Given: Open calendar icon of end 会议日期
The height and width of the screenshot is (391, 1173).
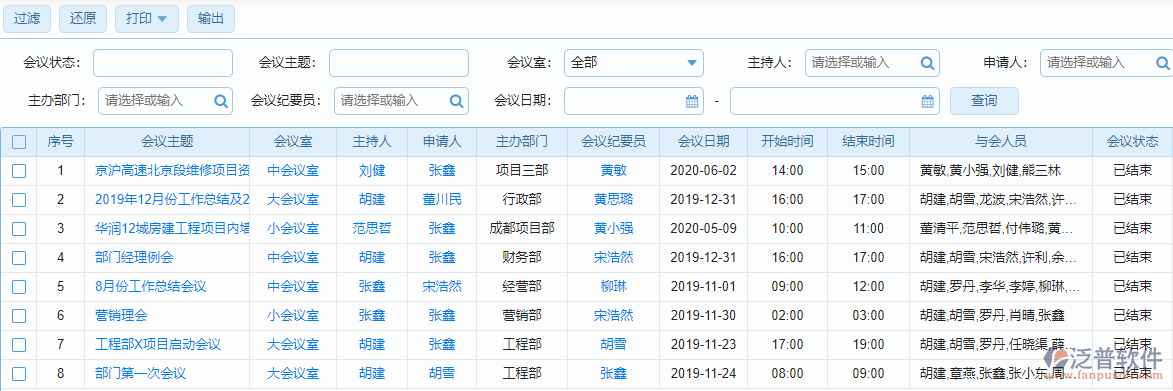Looking at the screenshot, I should pos(928,101).
